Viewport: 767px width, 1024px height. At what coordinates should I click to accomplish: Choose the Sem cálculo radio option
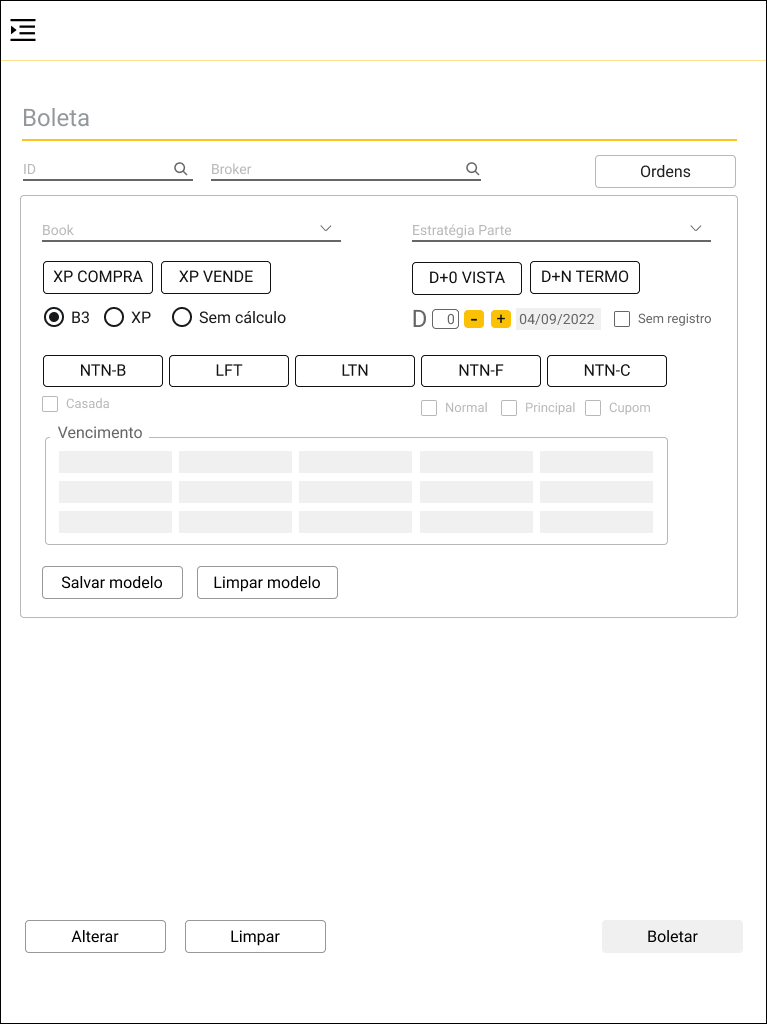tap(182, 317)
